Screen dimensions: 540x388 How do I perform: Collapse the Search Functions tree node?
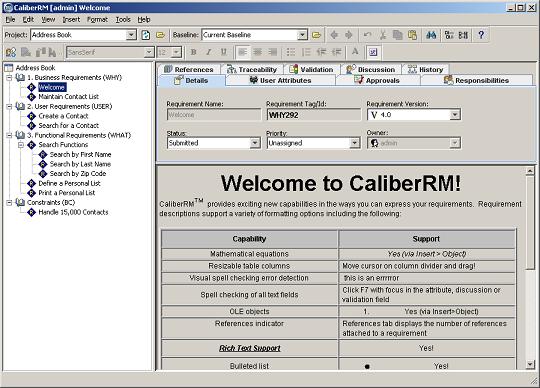tap(21, 145)
